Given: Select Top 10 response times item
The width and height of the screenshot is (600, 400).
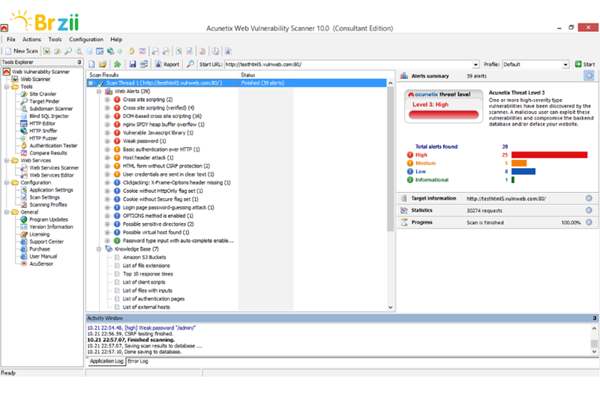Looking at the screenshot, I should (x=148, y=274).
